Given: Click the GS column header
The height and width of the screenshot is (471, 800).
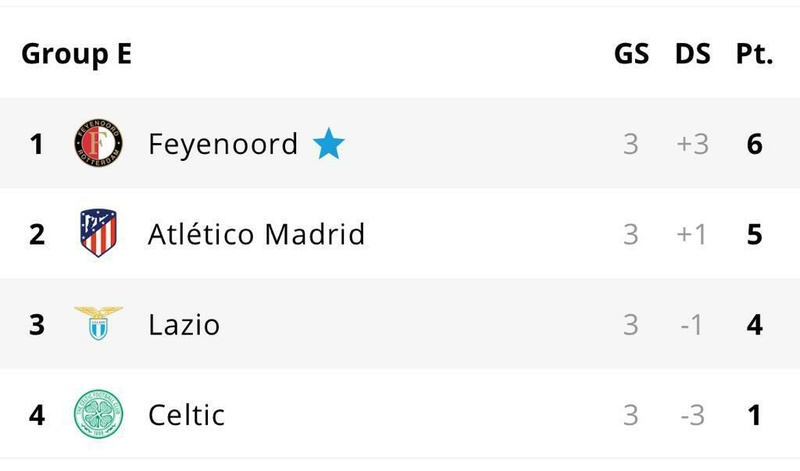Looking at the screenshot, I should click(x=631, y=54).
